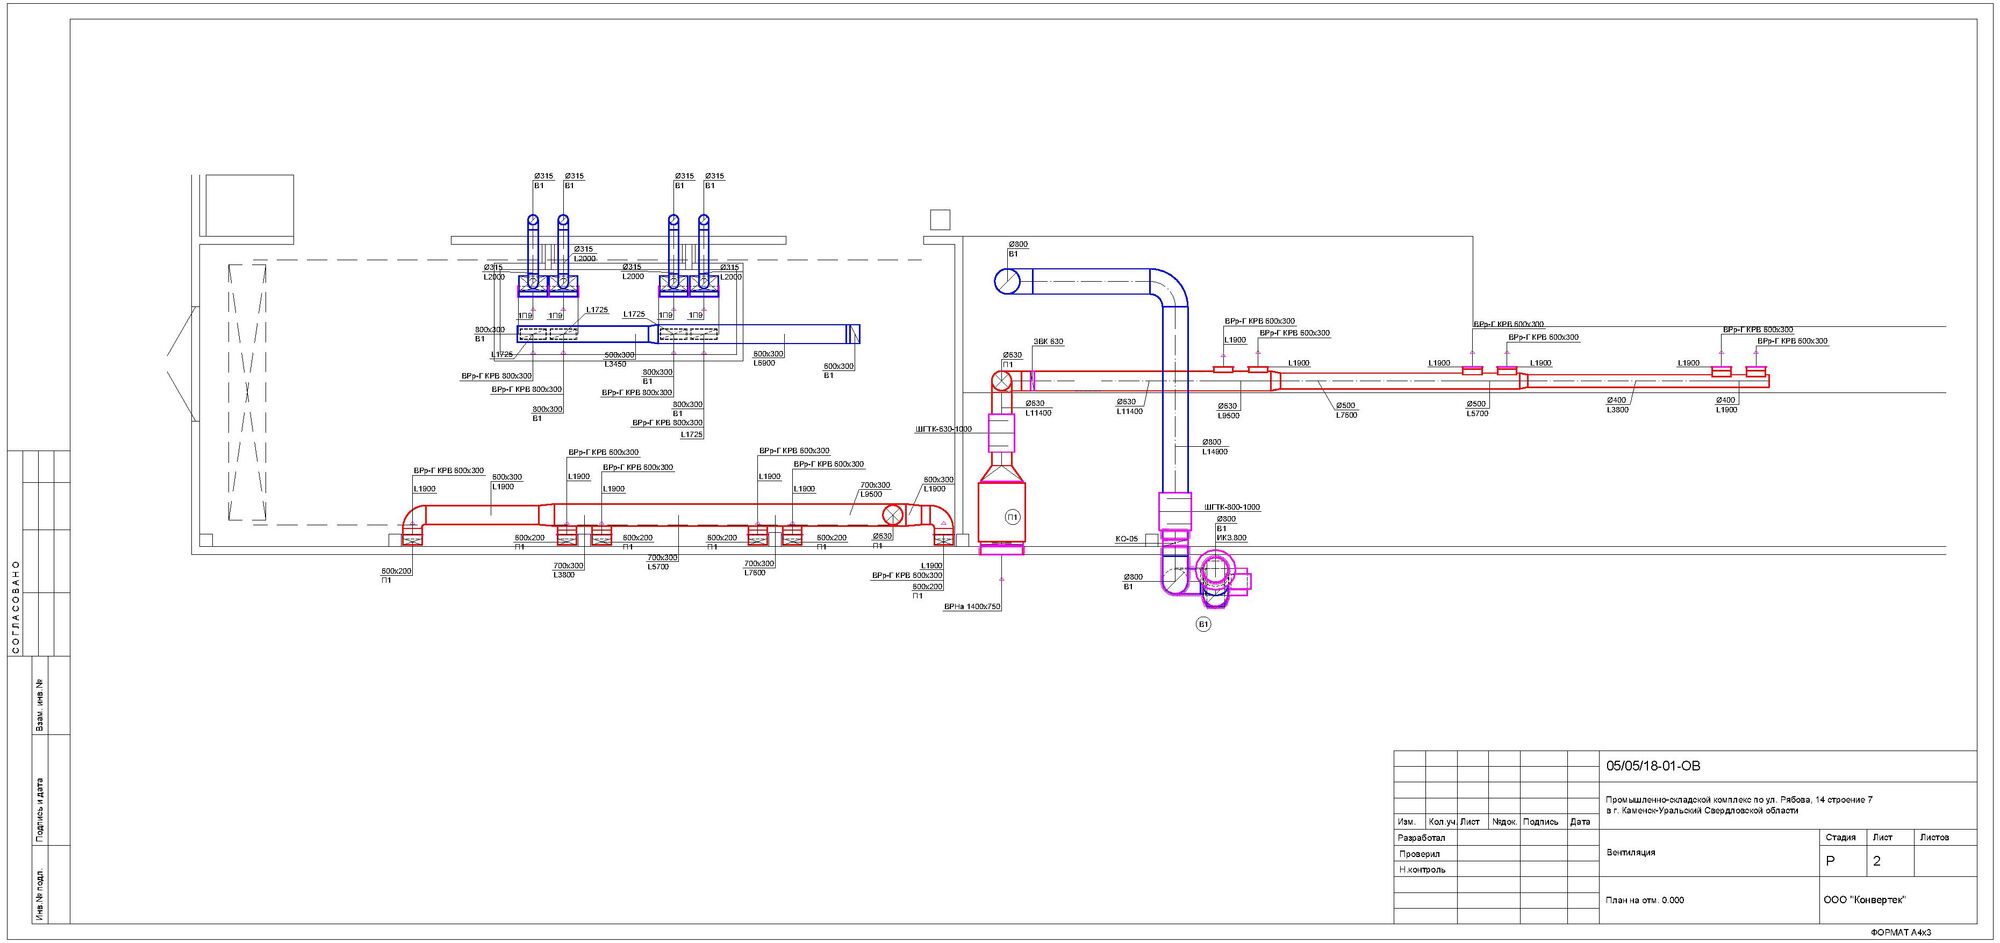
Task: Click the vertical 'Взам. инв. №' label
Action: [x=40, y=705]
